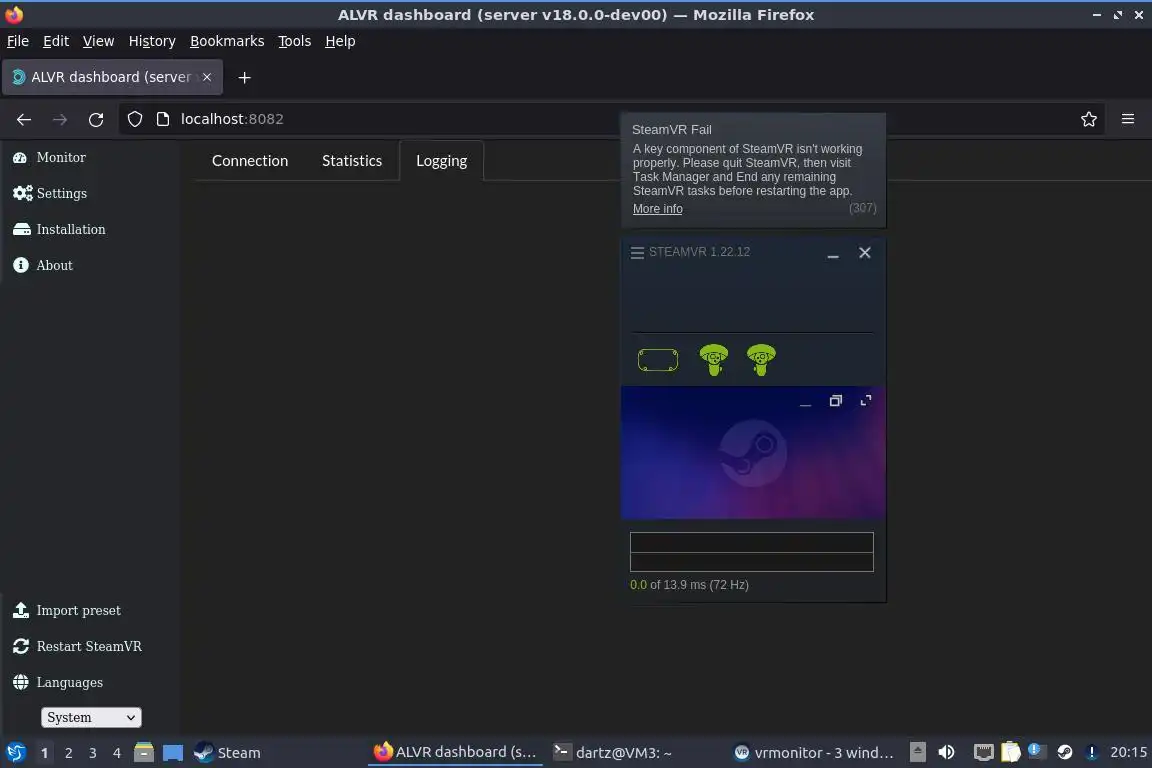
Task: Open the System language dropdown
Action: pos(91,717)
